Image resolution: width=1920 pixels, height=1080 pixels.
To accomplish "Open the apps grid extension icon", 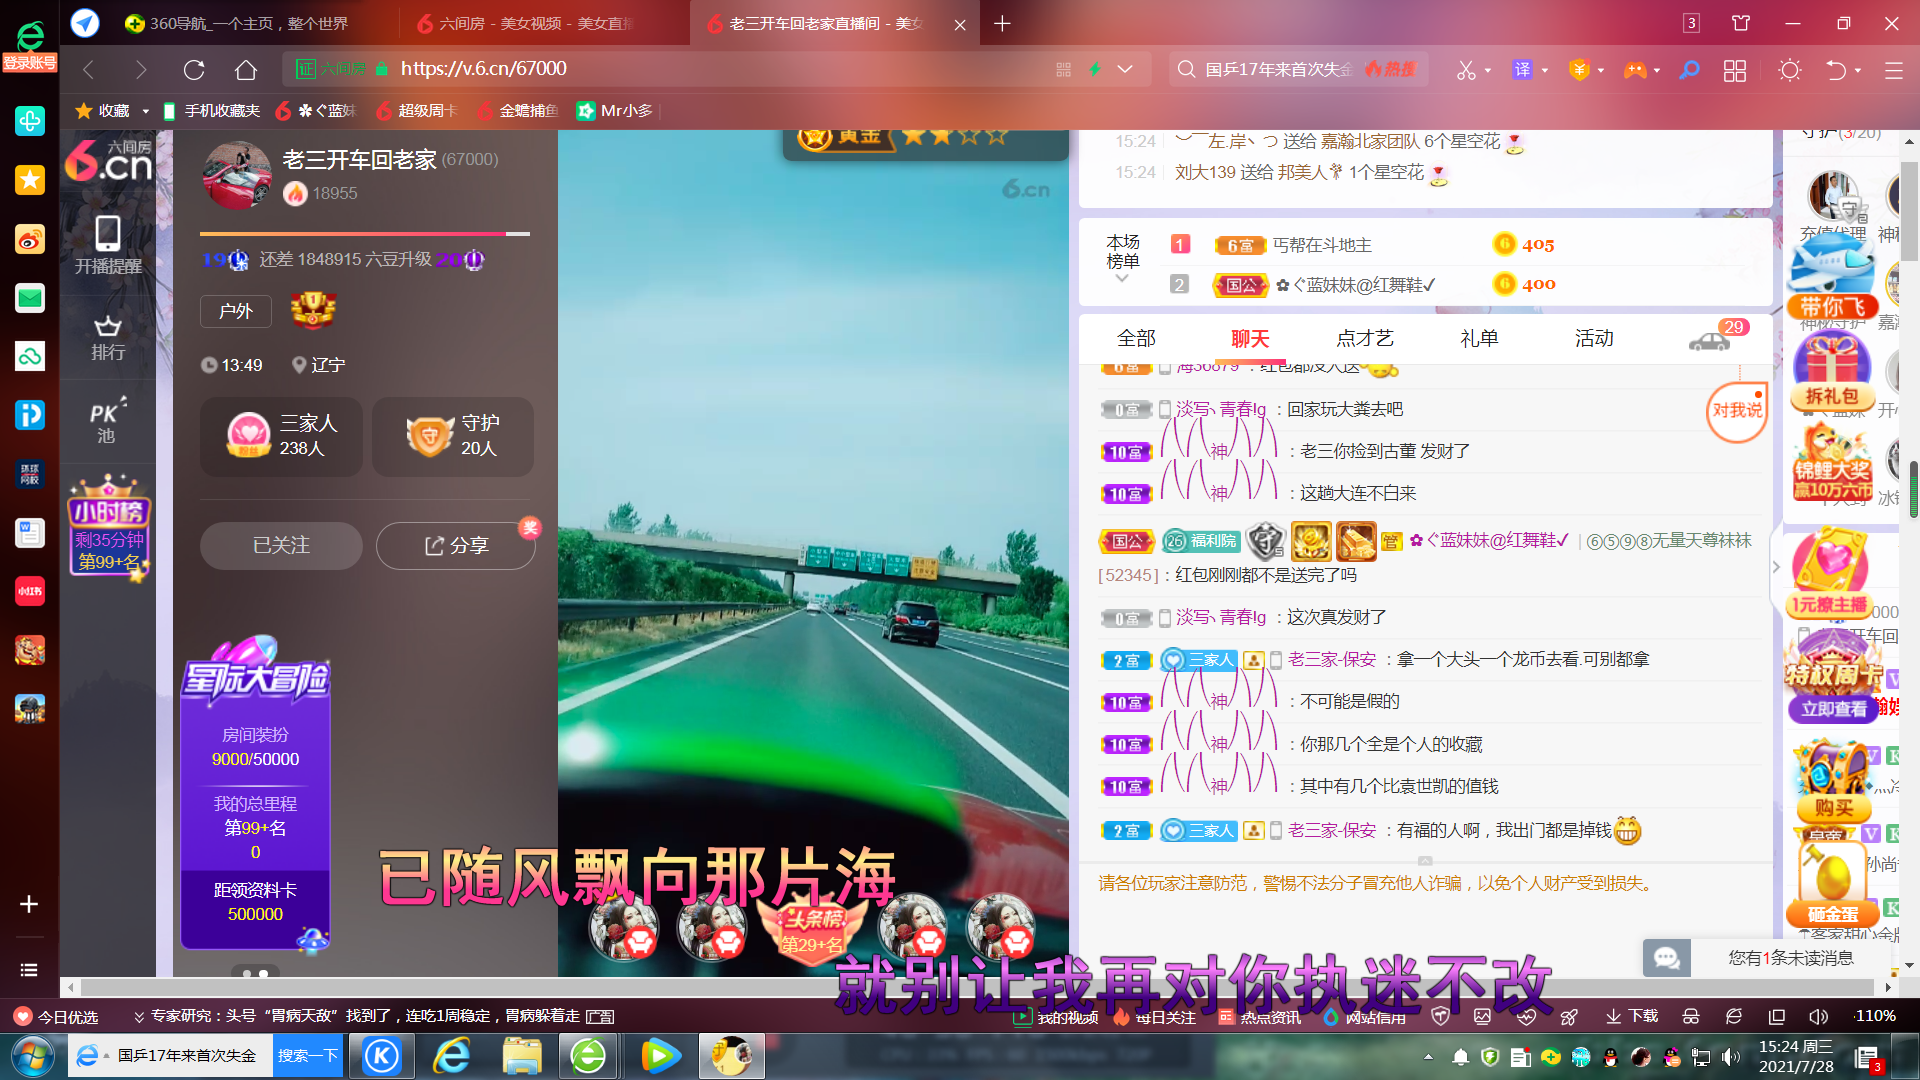I will click(x=1735, y=70).
